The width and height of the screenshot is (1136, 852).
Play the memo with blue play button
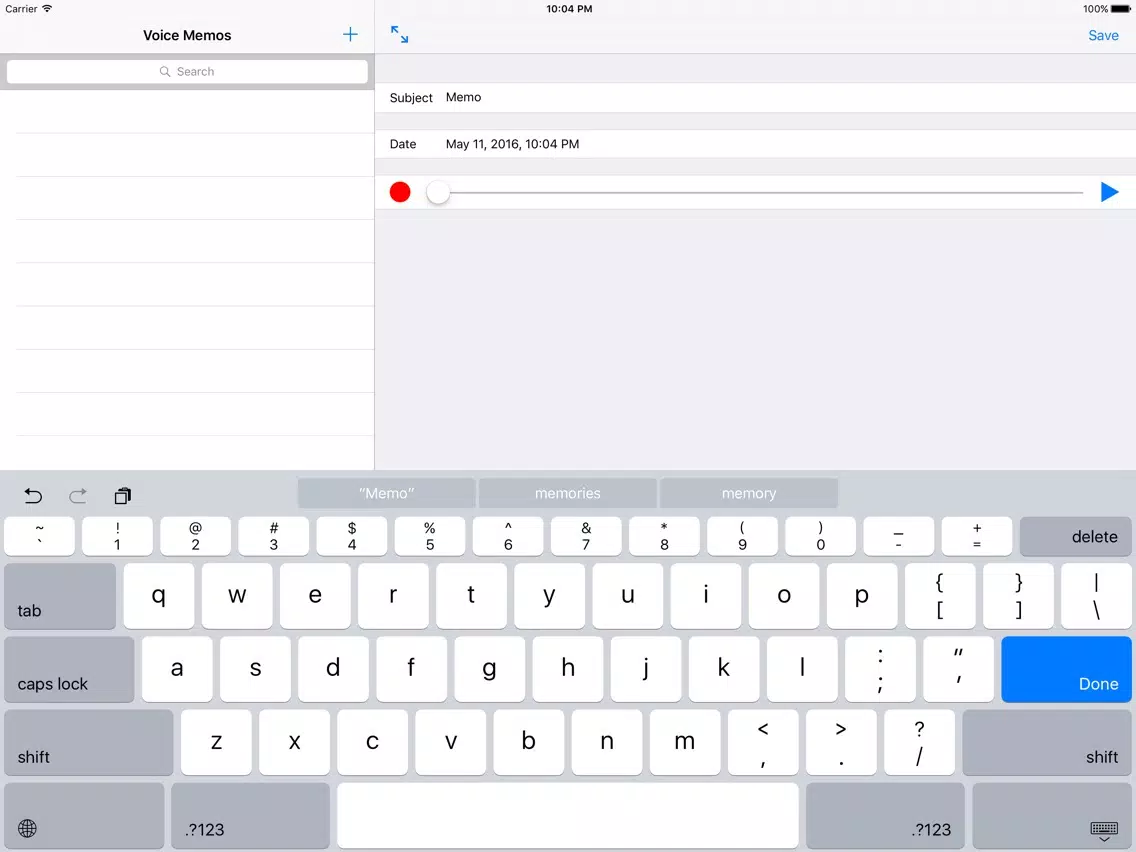(1109, 192)
